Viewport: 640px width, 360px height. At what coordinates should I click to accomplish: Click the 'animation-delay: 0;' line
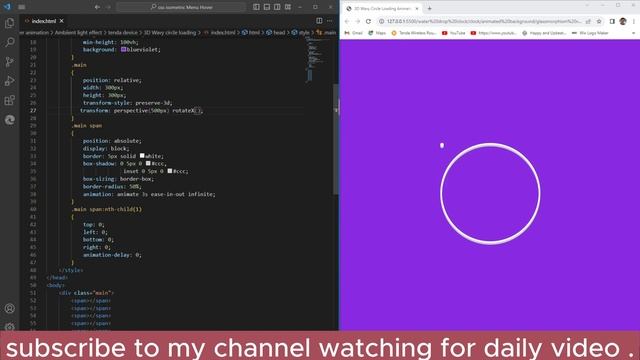coord(112,255)
